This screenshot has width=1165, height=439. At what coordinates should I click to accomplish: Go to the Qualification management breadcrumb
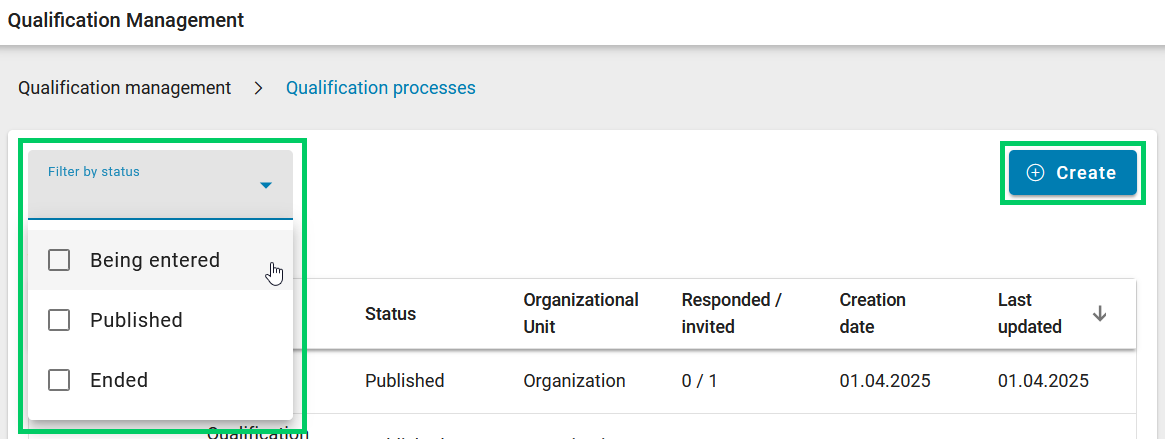125,88
